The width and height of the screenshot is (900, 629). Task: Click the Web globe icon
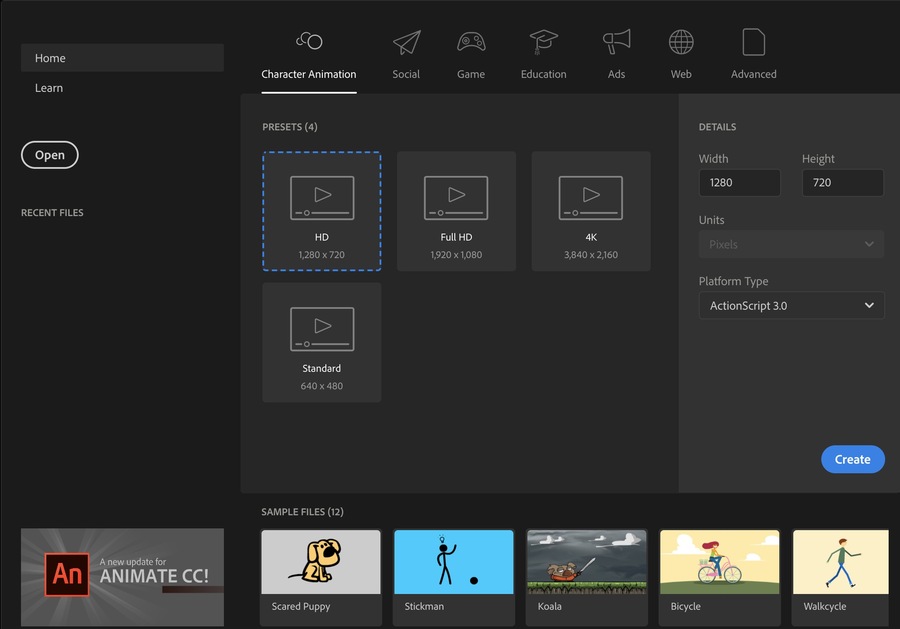click(x=681, y=42)
